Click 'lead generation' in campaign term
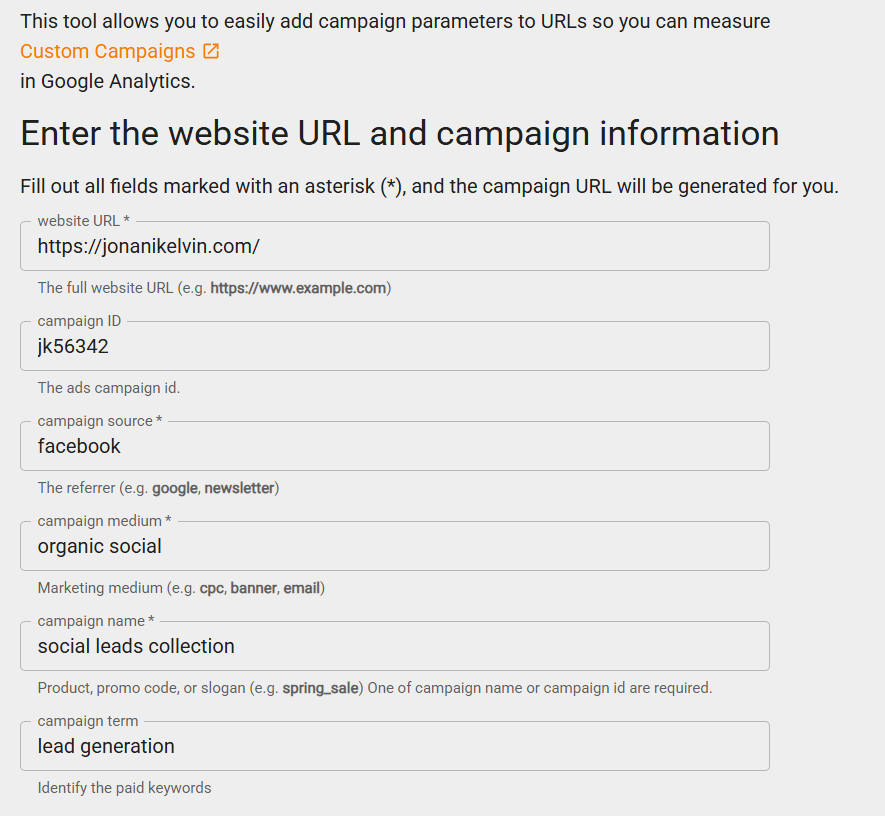 [105, 745]
